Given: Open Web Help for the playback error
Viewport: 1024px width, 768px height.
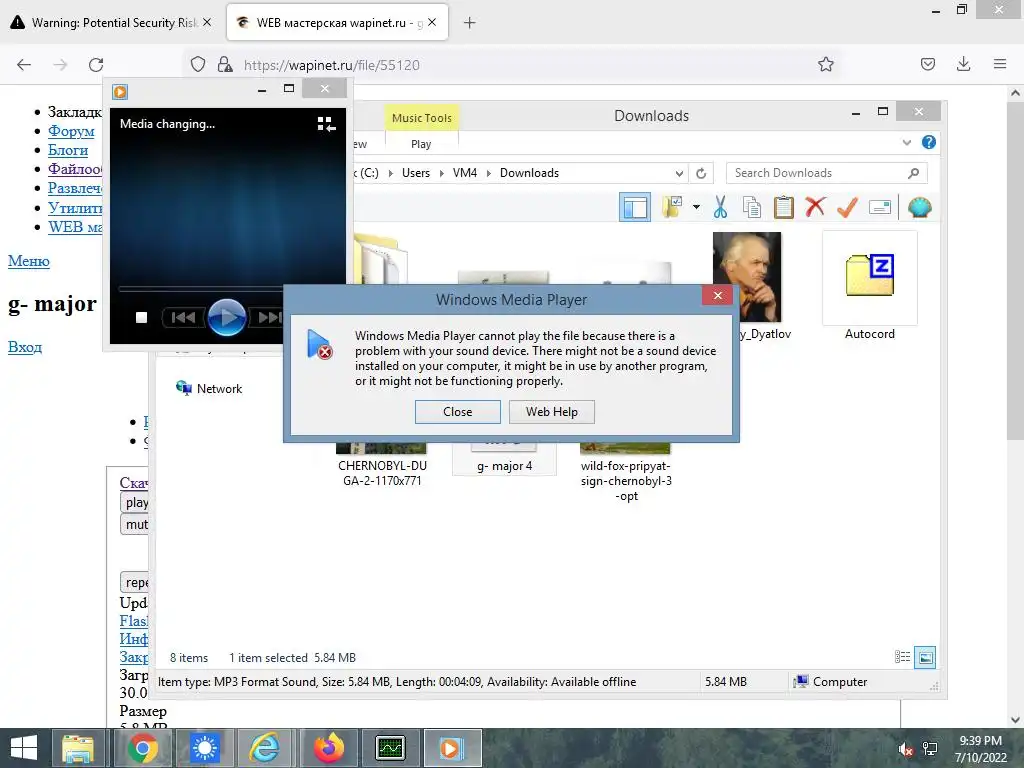Looking at the screenshot, I should tap(552, 412).
